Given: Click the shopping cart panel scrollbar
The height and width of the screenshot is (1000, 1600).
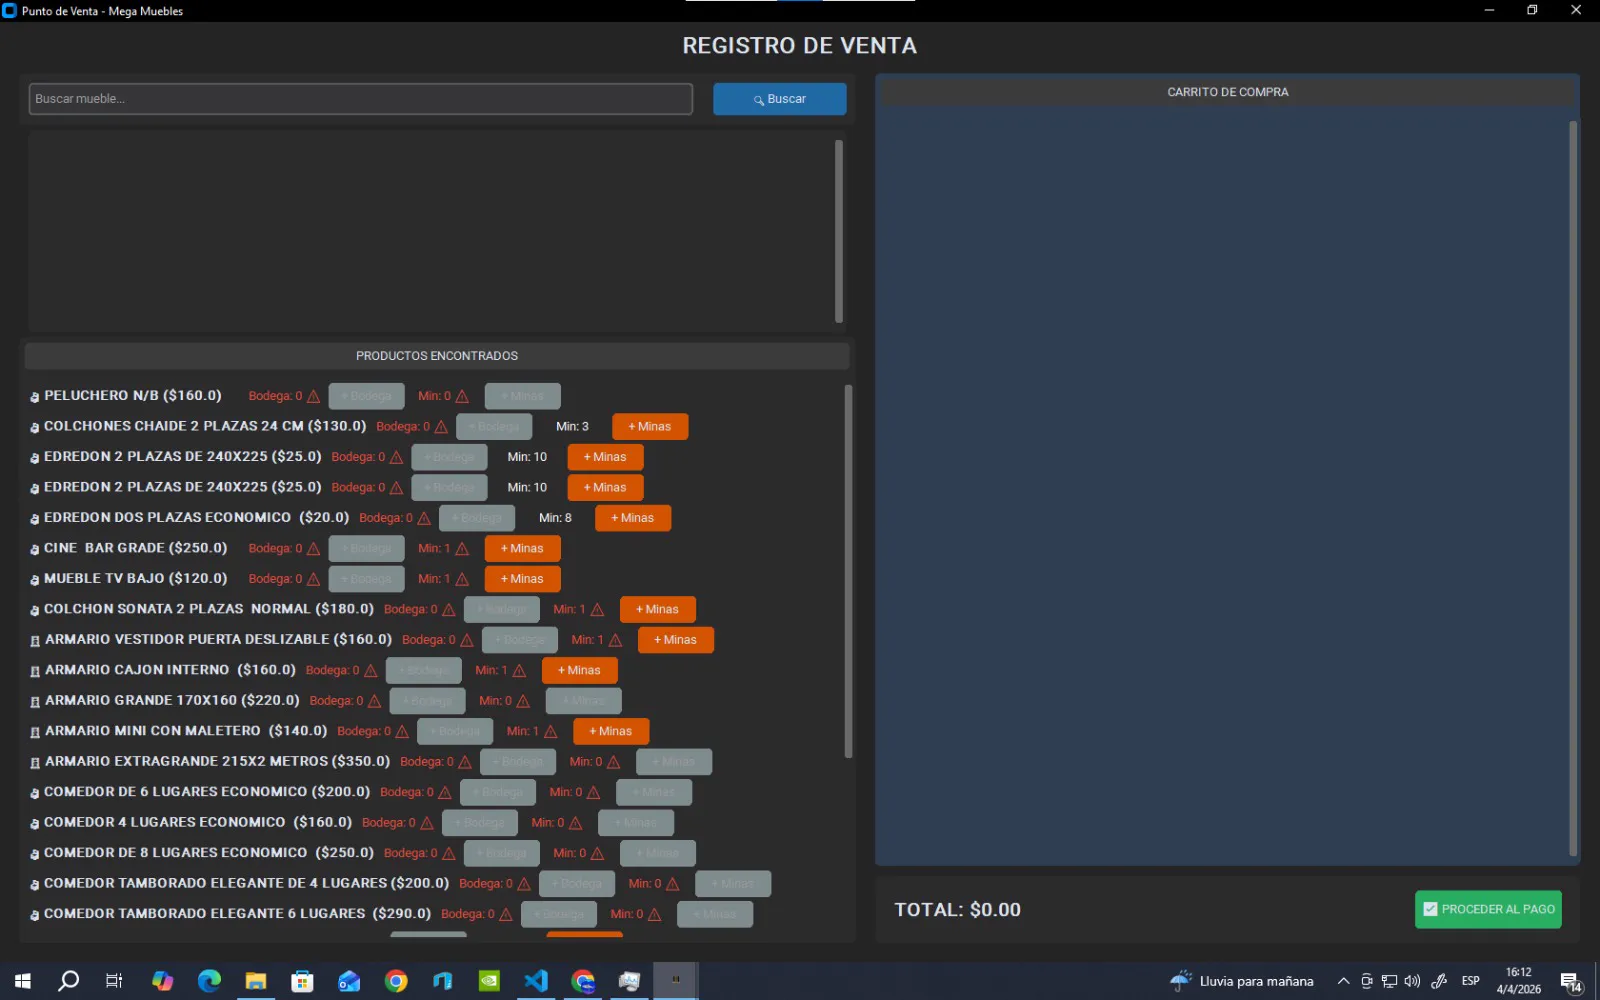Looking at the screenshot, I should click(1572, 488).
